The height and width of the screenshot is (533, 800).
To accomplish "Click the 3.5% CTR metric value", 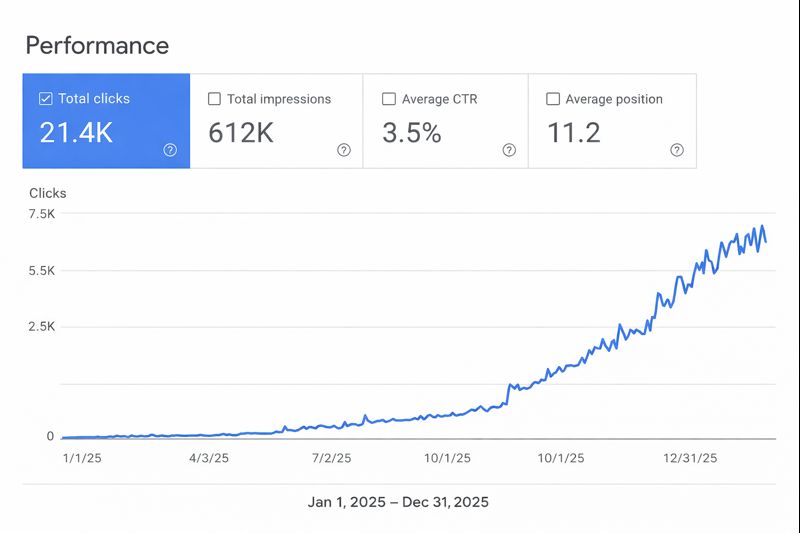I will click(412, 132).
